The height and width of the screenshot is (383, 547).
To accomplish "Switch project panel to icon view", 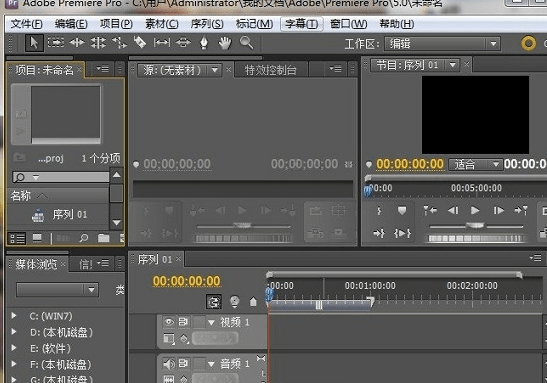I will point(37,238).
